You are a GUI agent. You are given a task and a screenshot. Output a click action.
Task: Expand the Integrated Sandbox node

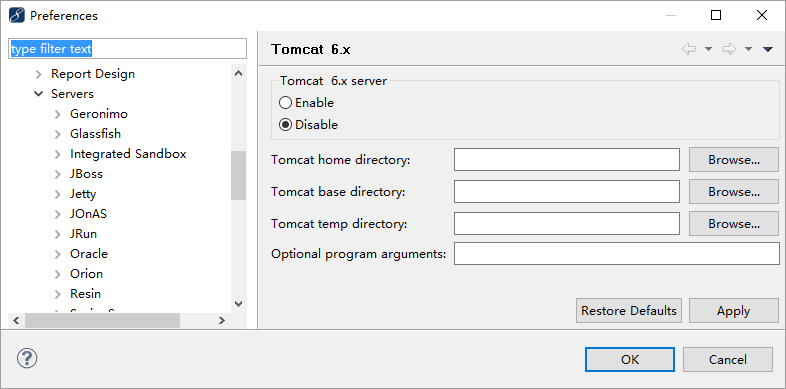tap(58, 154)
